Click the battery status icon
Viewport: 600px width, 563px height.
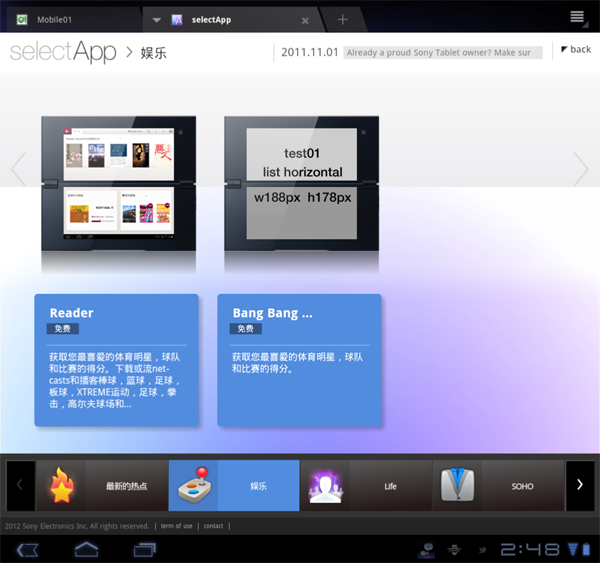586,549
